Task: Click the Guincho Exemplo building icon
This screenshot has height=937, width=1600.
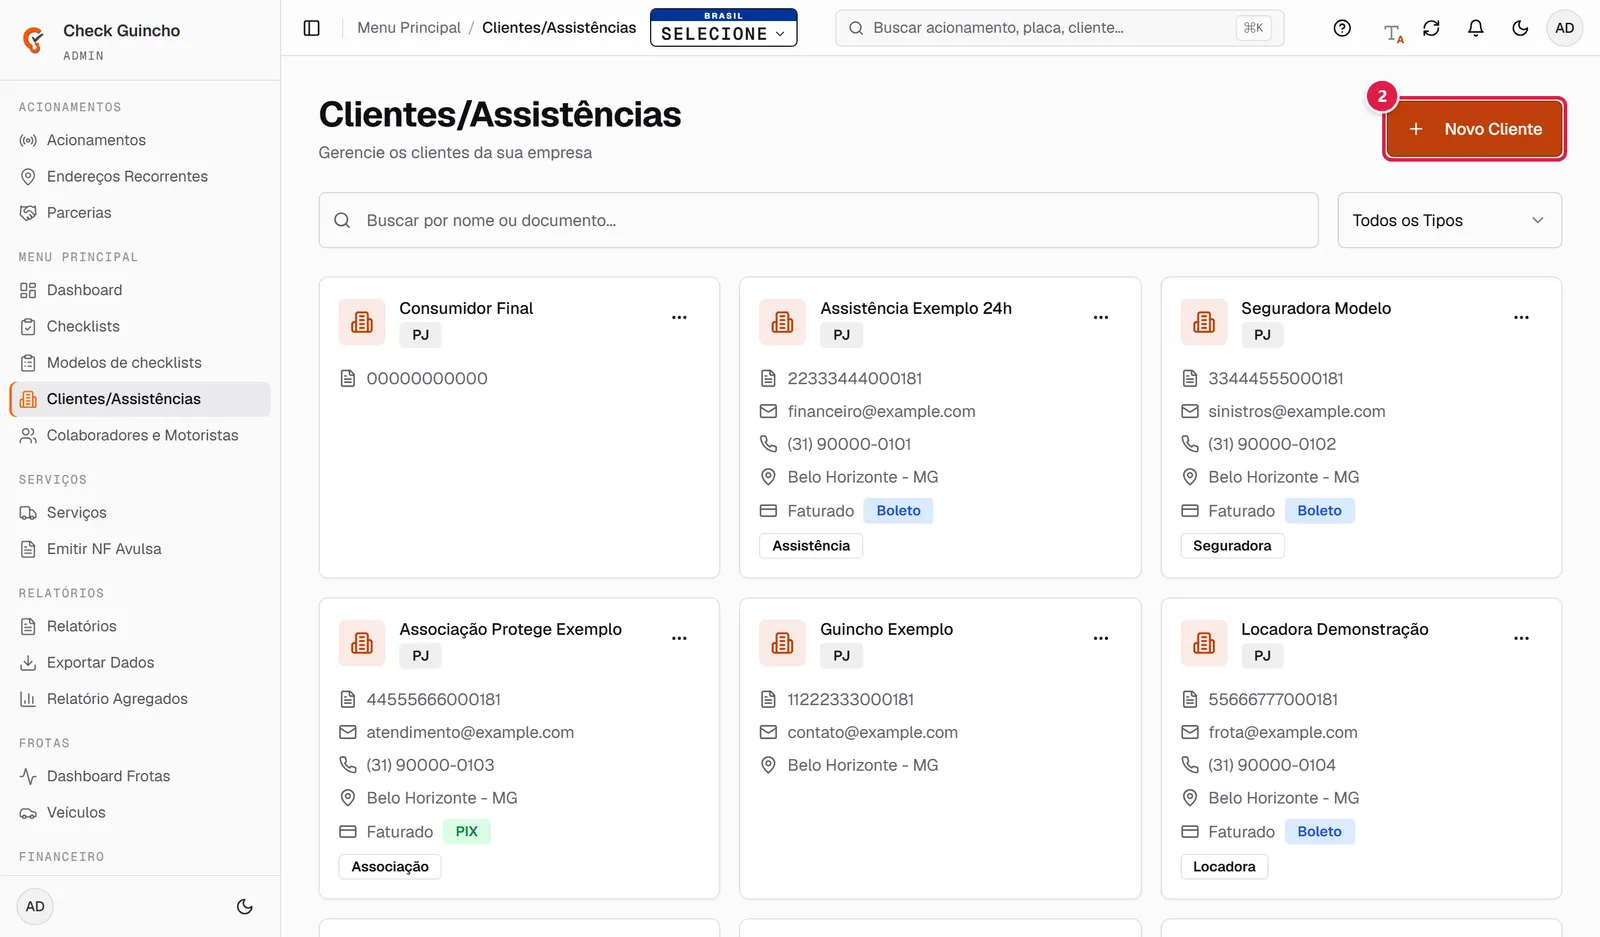Action: pos(783,643)
